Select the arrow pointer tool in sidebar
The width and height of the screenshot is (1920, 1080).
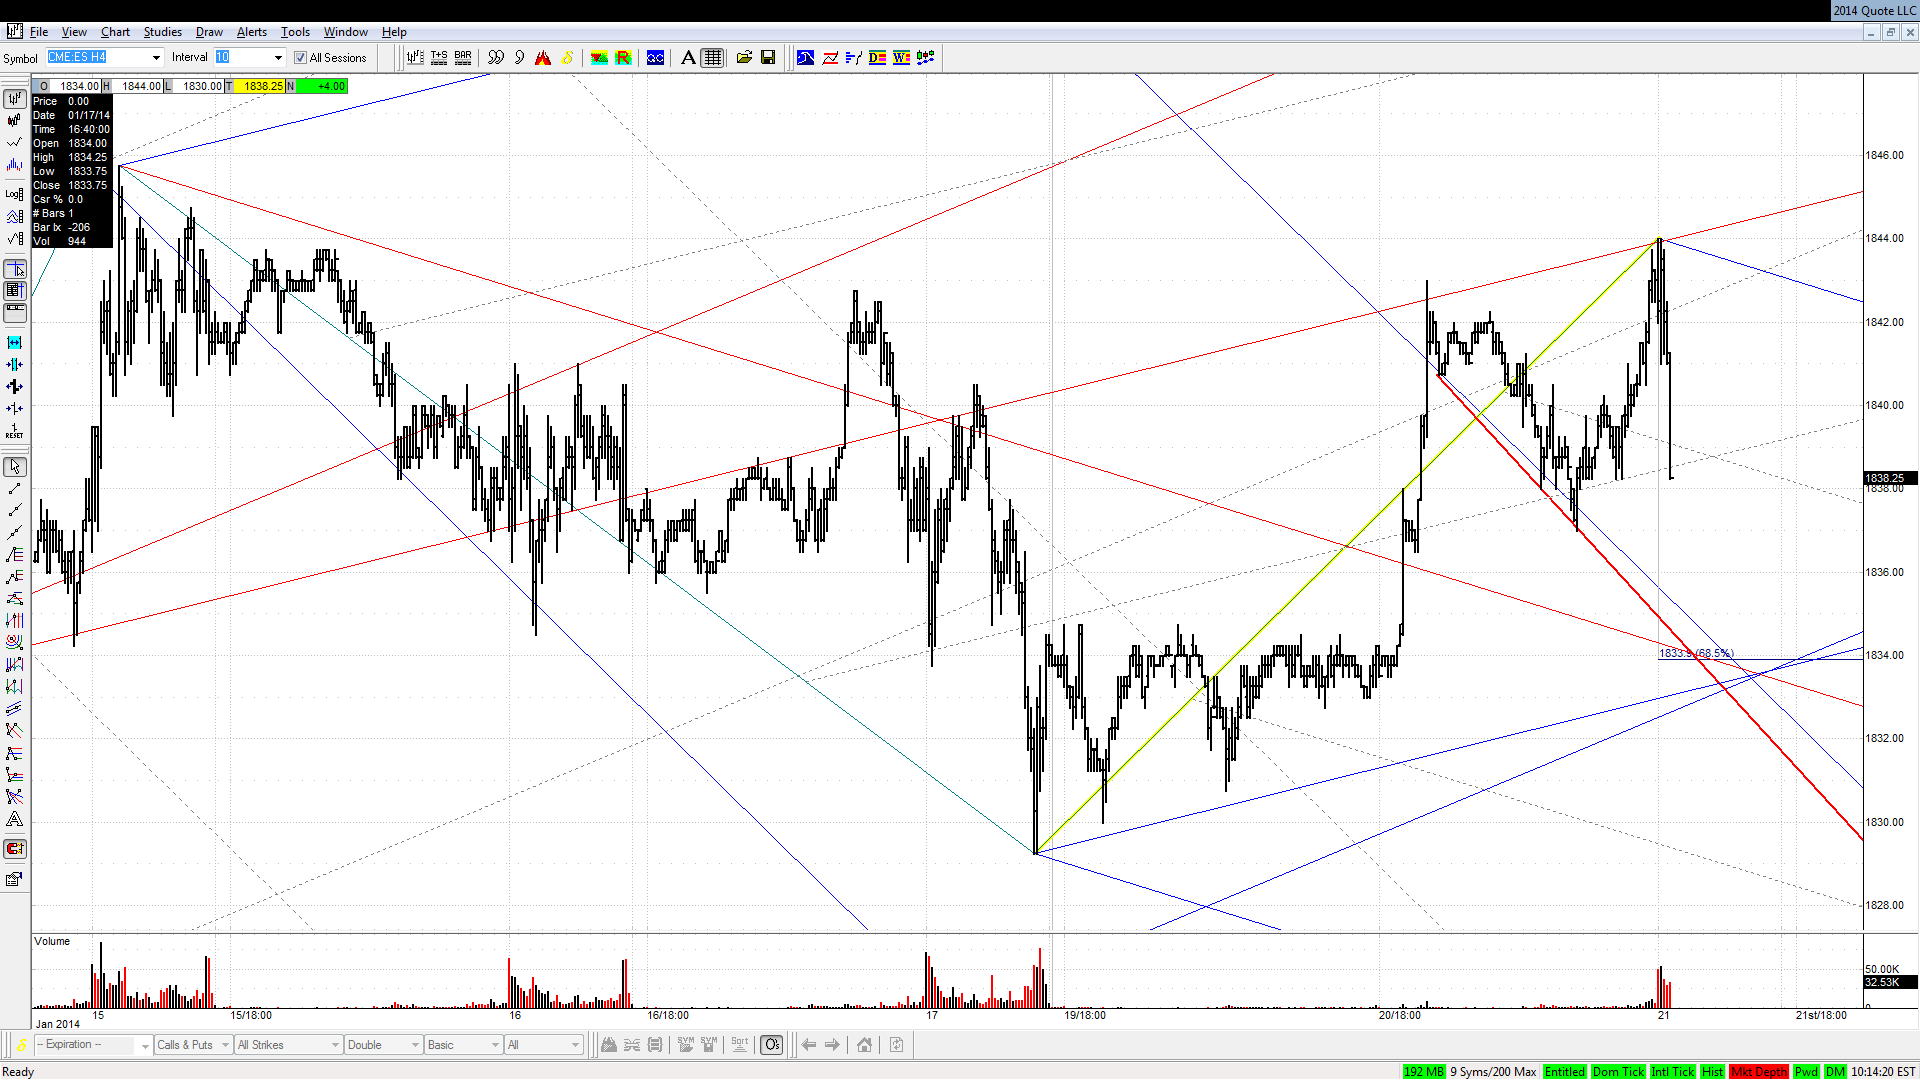tap(14, 467)
